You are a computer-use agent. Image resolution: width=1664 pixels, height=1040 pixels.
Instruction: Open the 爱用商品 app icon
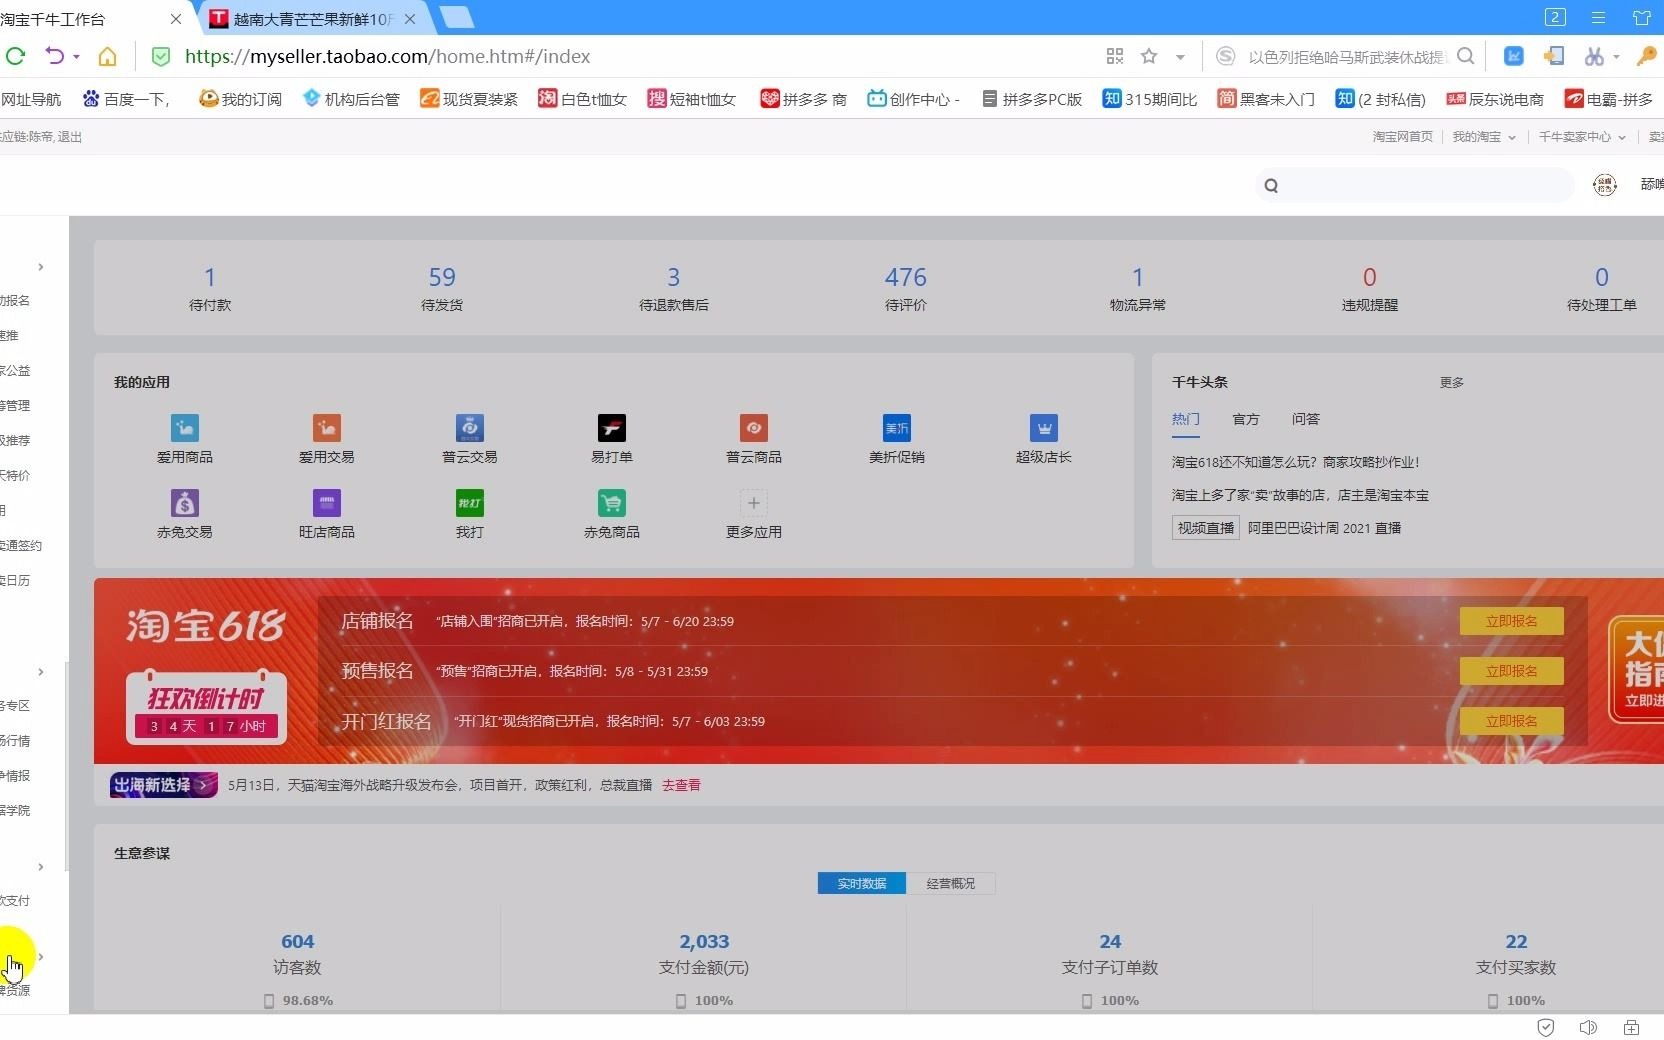[185, 428]
